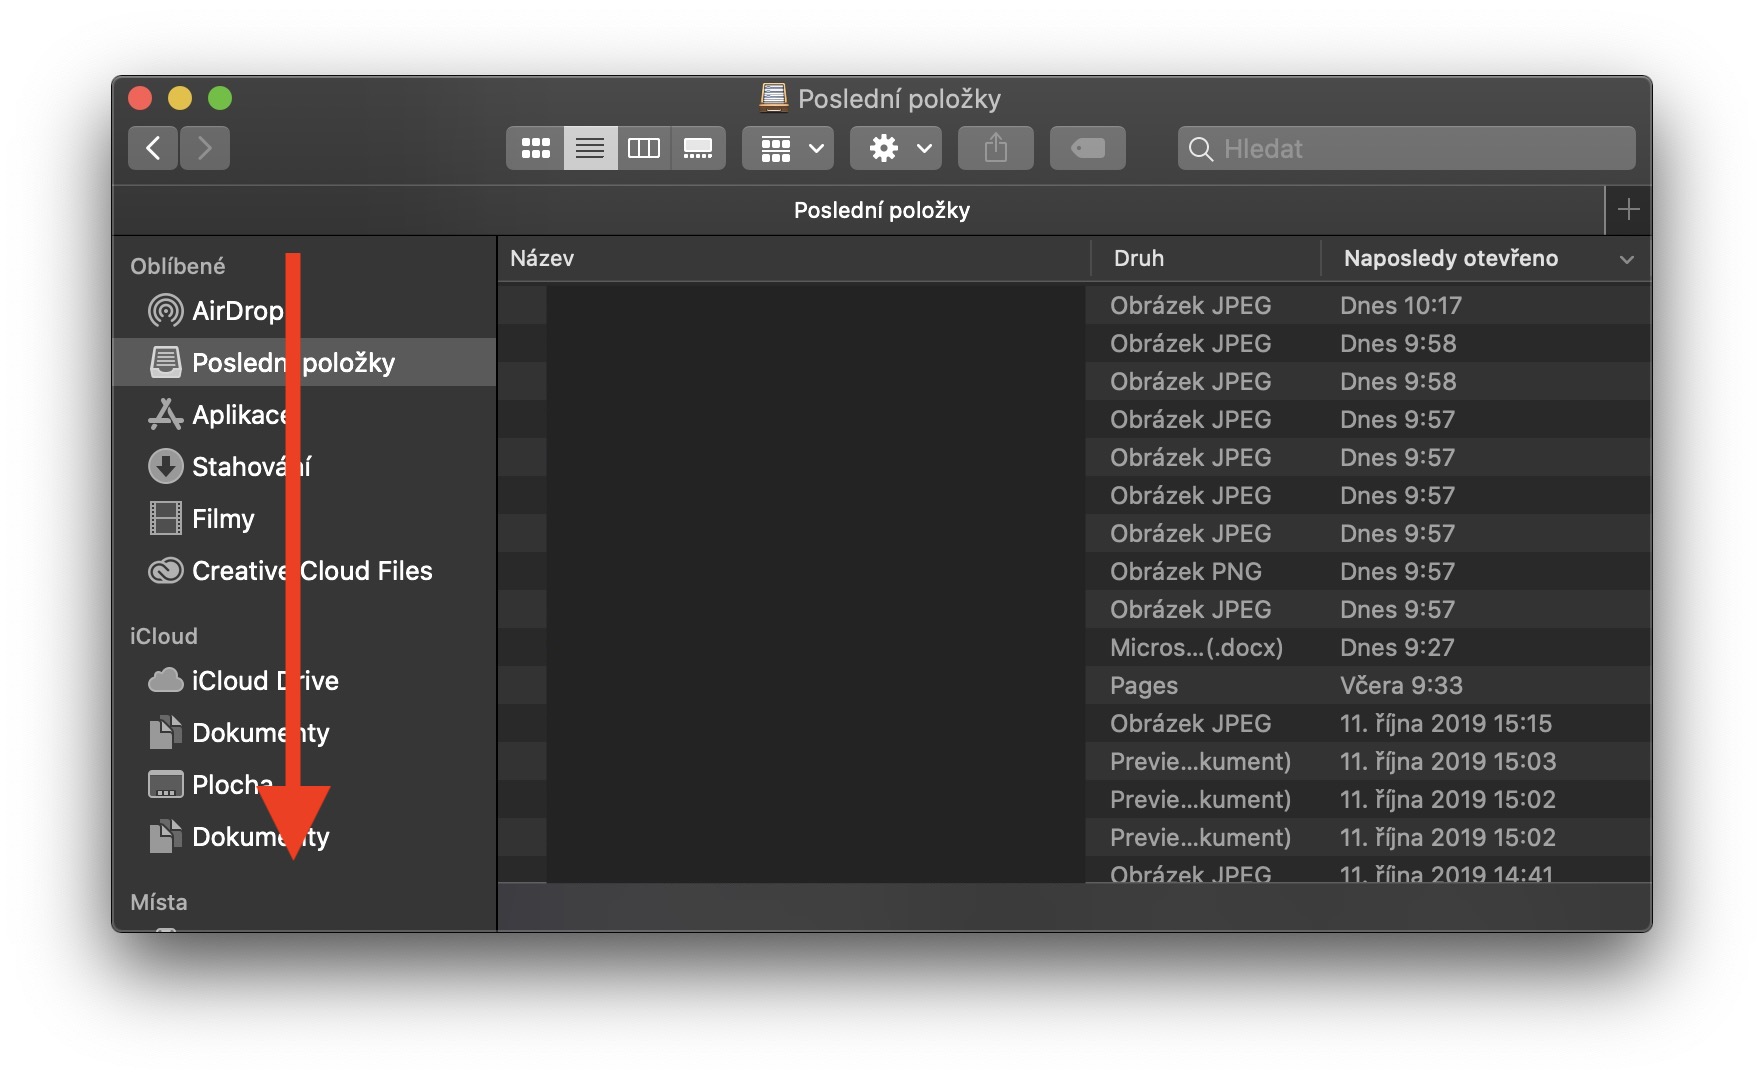Minimize the window with the yellow button

point(180,98)
